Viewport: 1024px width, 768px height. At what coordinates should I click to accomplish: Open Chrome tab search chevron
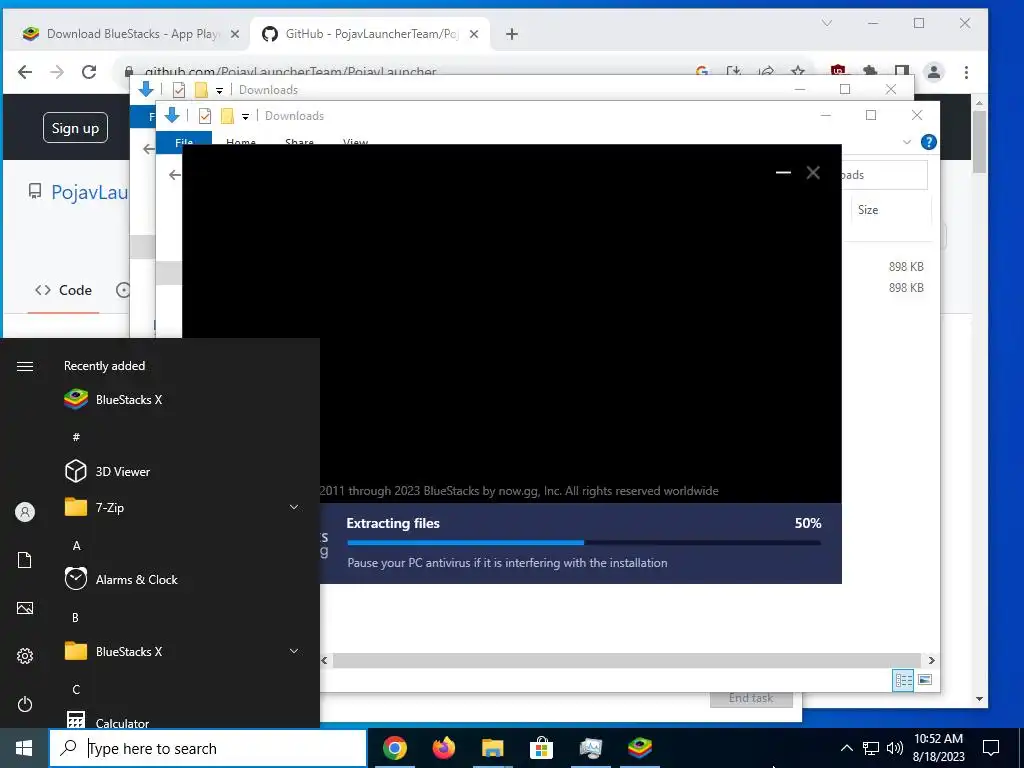point(827,23)
